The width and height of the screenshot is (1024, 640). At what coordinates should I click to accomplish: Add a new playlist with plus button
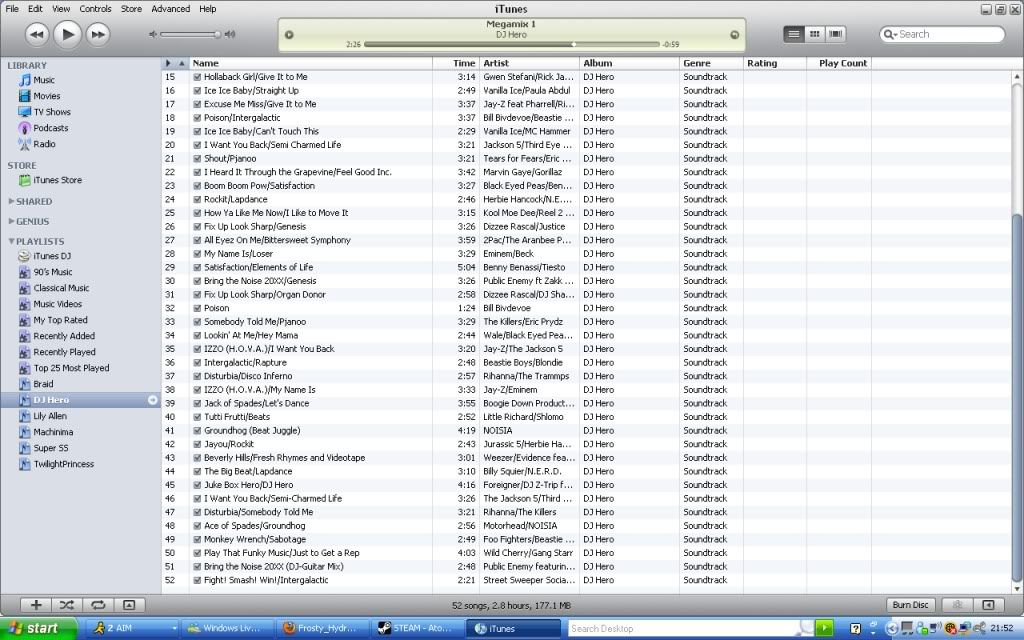click(36, 605)
